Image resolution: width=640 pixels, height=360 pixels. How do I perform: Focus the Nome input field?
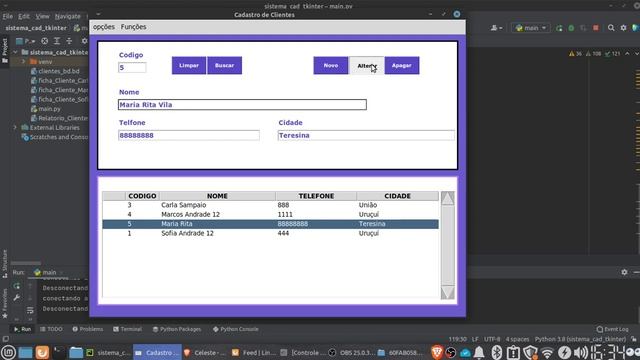(x=242, y=104)
